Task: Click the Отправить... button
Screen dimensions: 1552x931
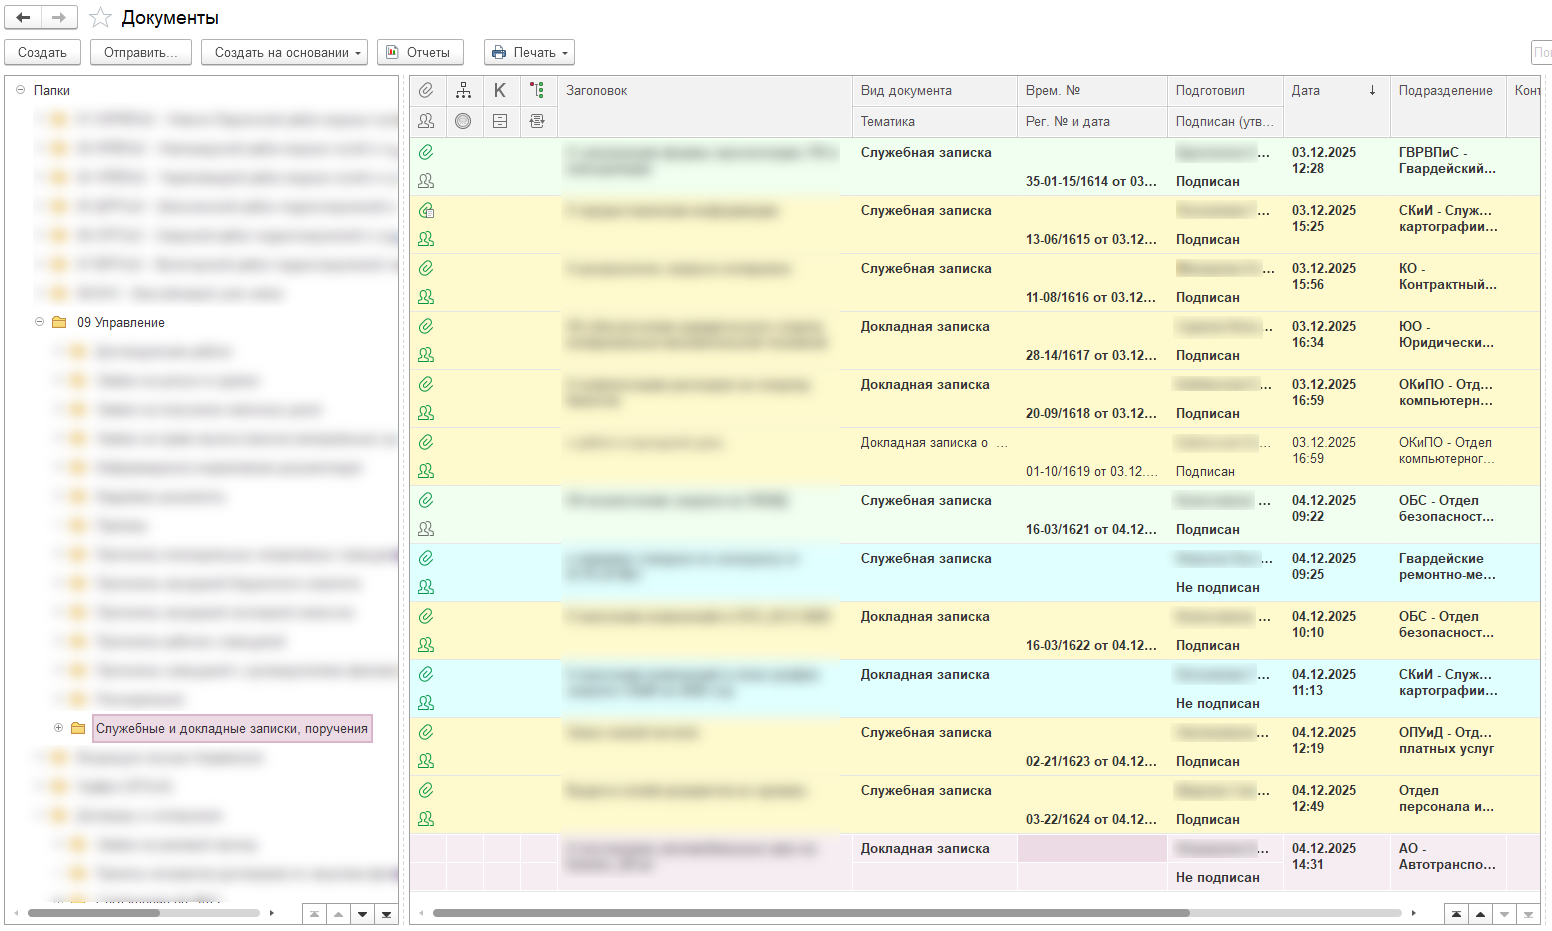Action: coord(141,52)
